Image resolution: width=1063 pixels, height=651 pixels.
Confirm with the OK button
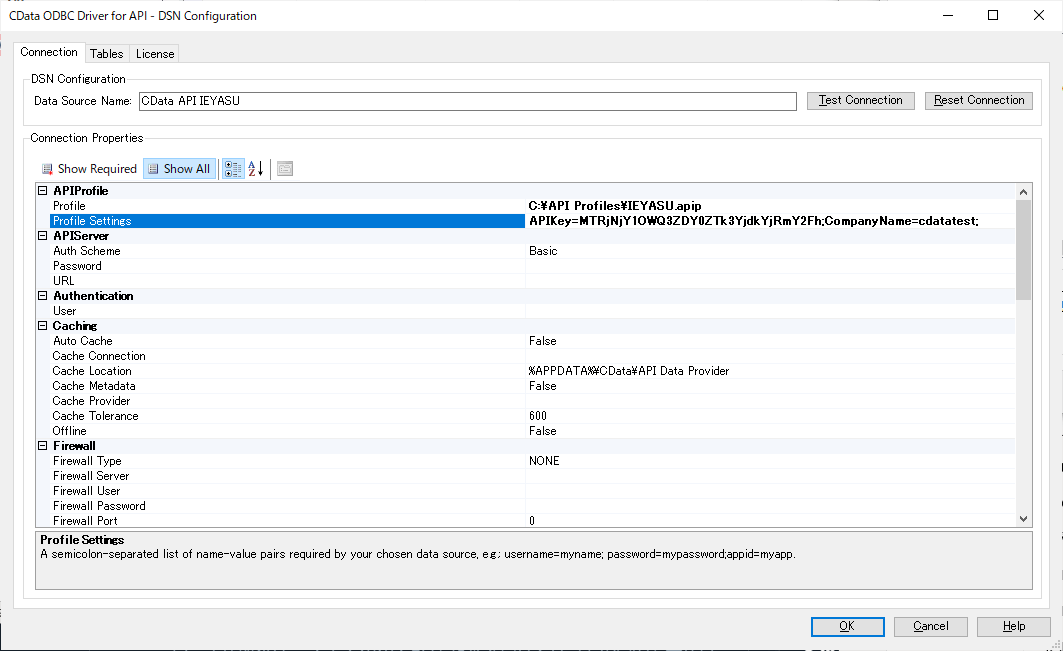(847, 626)
